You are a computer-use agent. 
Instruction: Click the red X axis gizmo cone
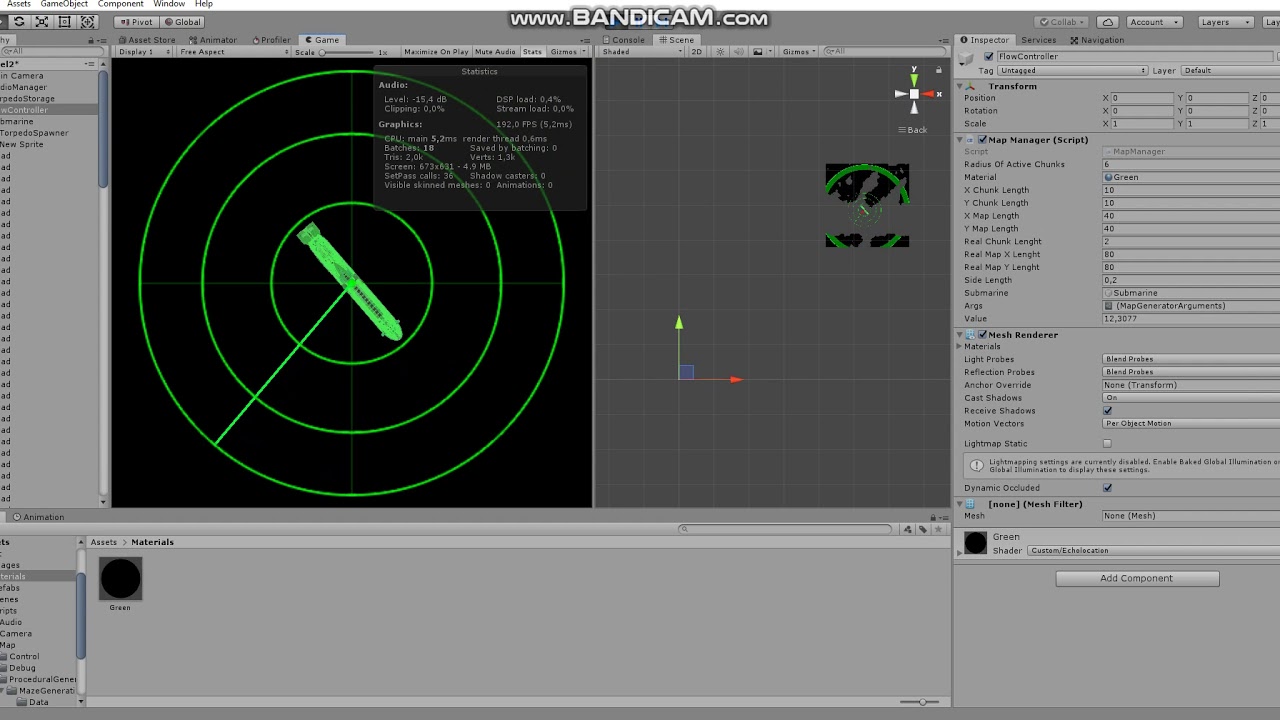tap(928, 94)
